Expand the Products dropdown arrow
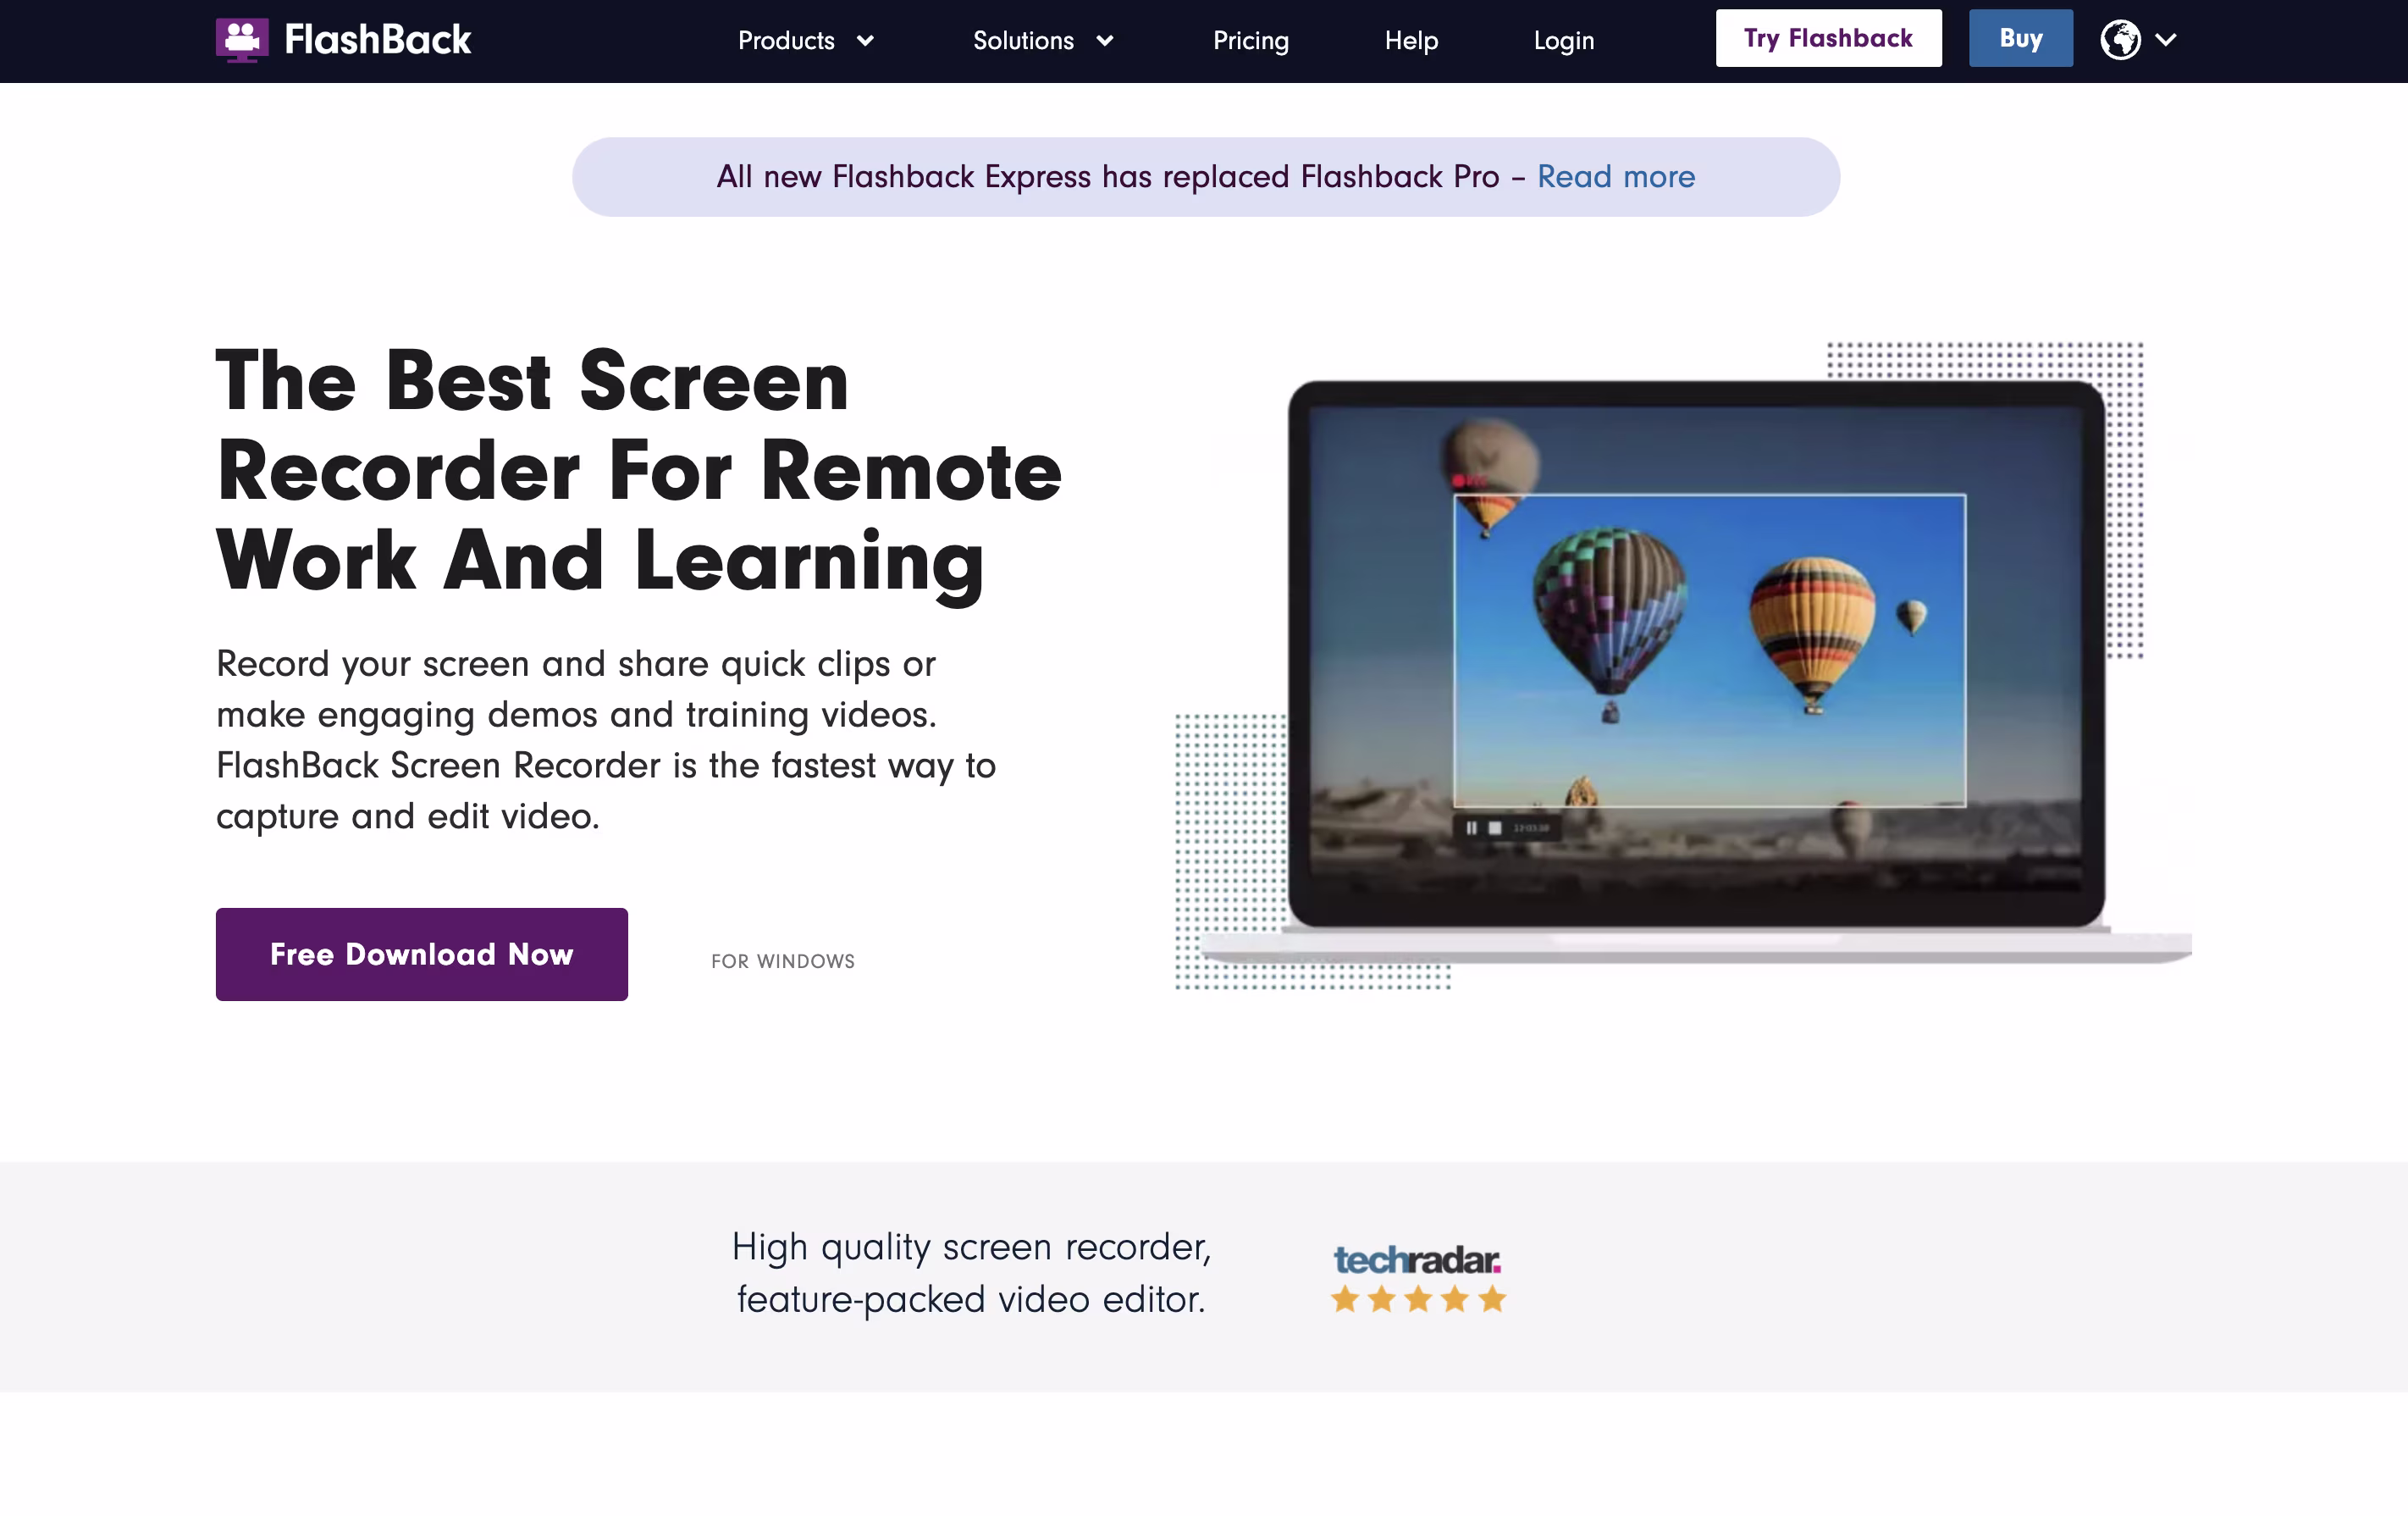Viewport: 2408px width, 1516px height. coord(865,41)
